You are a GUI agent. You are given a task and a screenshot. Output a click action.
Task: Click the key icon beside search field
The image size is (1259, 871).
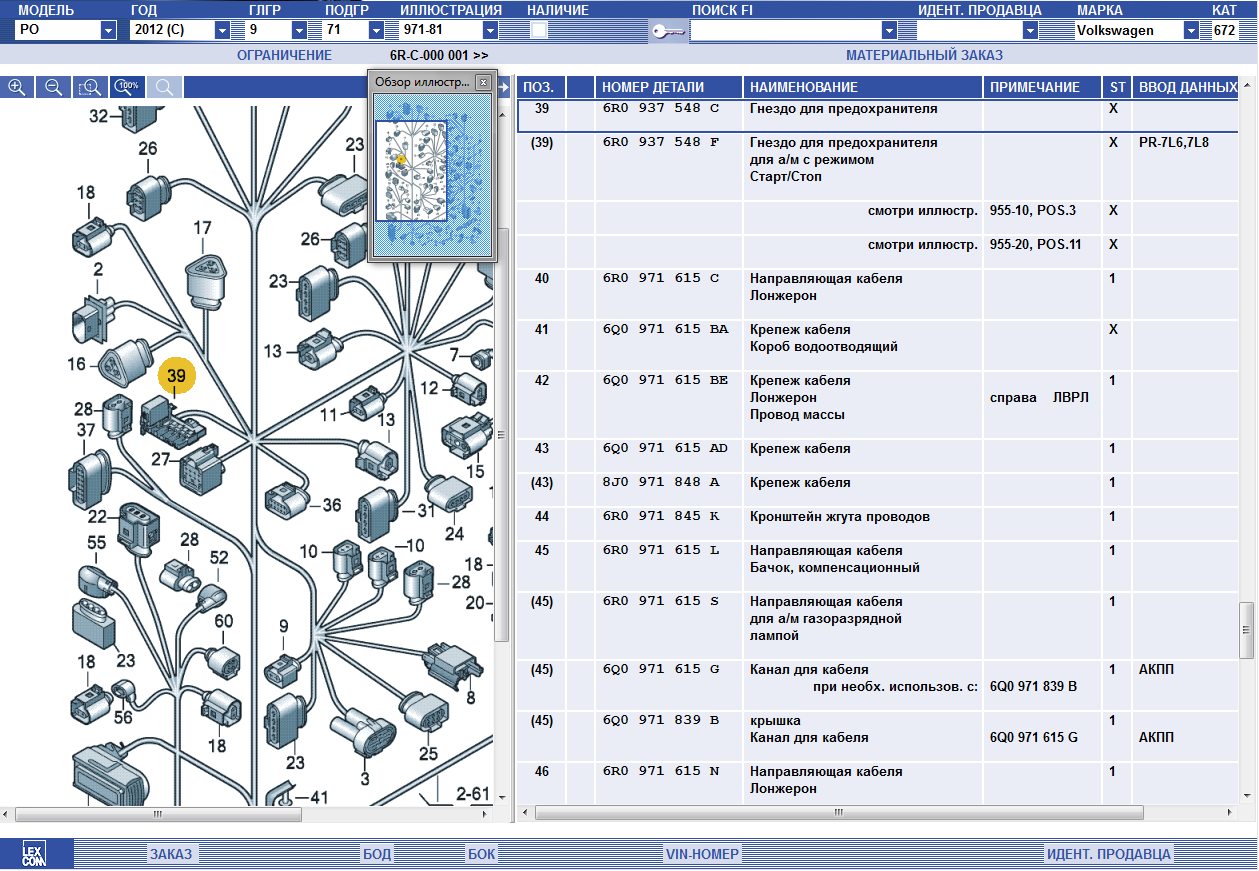point(667,31)
